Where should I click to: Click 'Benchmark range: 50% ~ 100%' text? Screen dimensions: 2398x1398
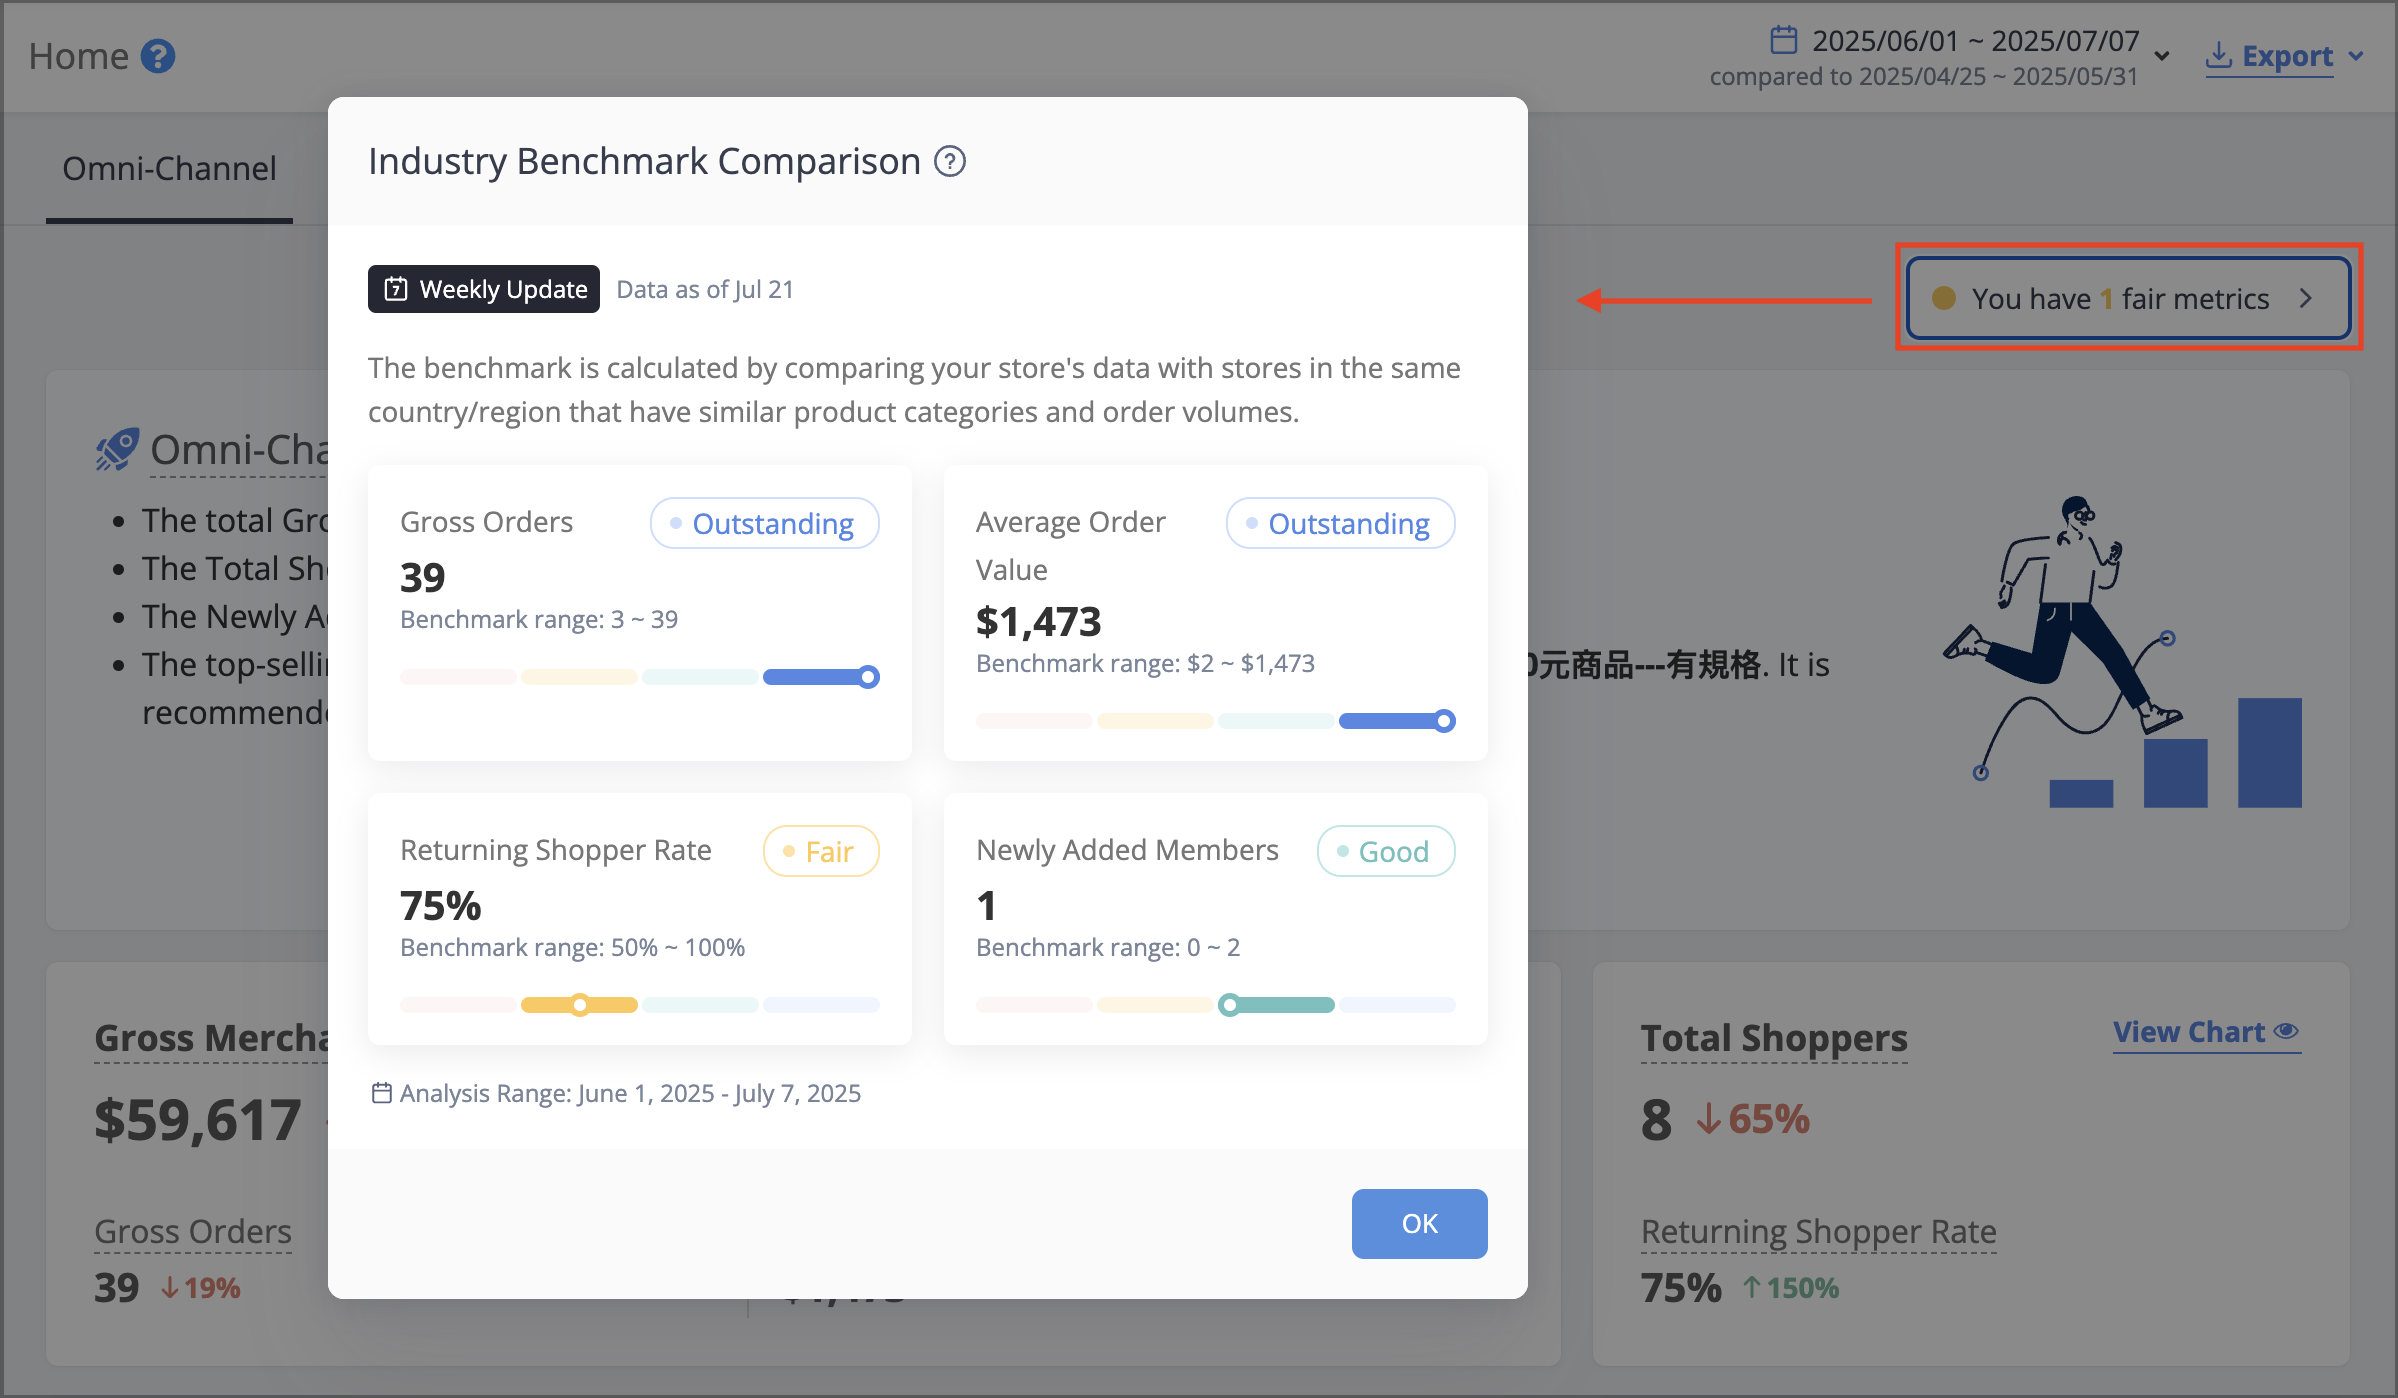(572, 947)
